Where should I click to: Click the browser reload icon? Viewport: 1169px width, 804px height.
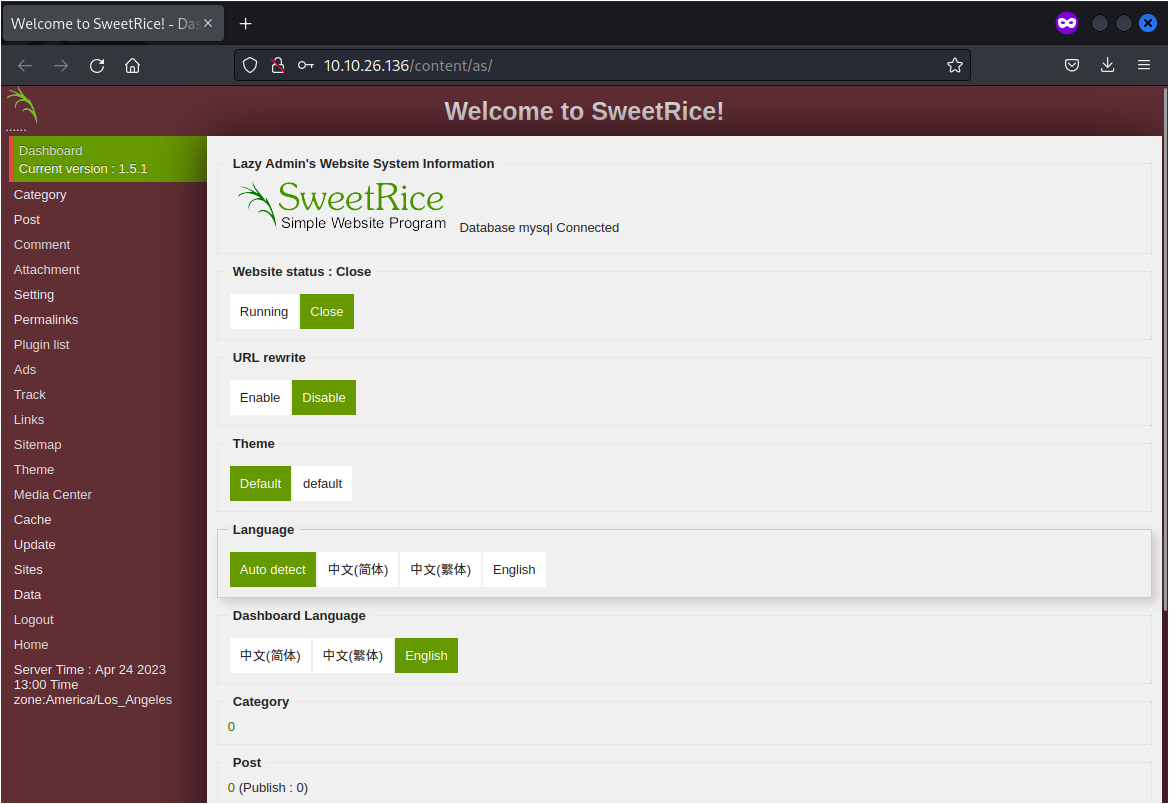[97, 66]
